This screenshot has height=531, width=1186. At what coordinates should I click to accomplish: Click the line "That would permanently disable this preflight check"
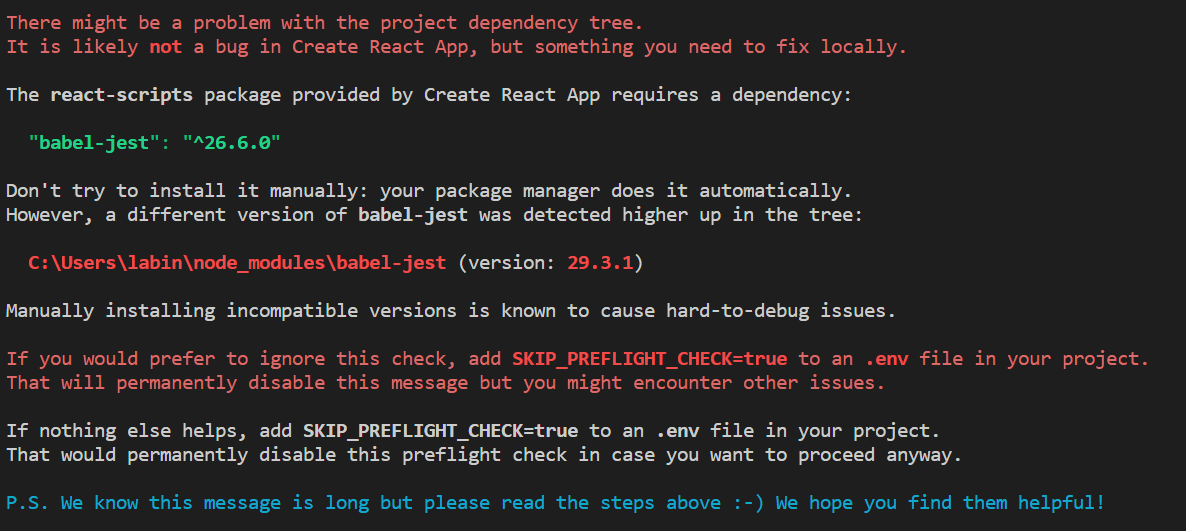(x=484, y=455)
